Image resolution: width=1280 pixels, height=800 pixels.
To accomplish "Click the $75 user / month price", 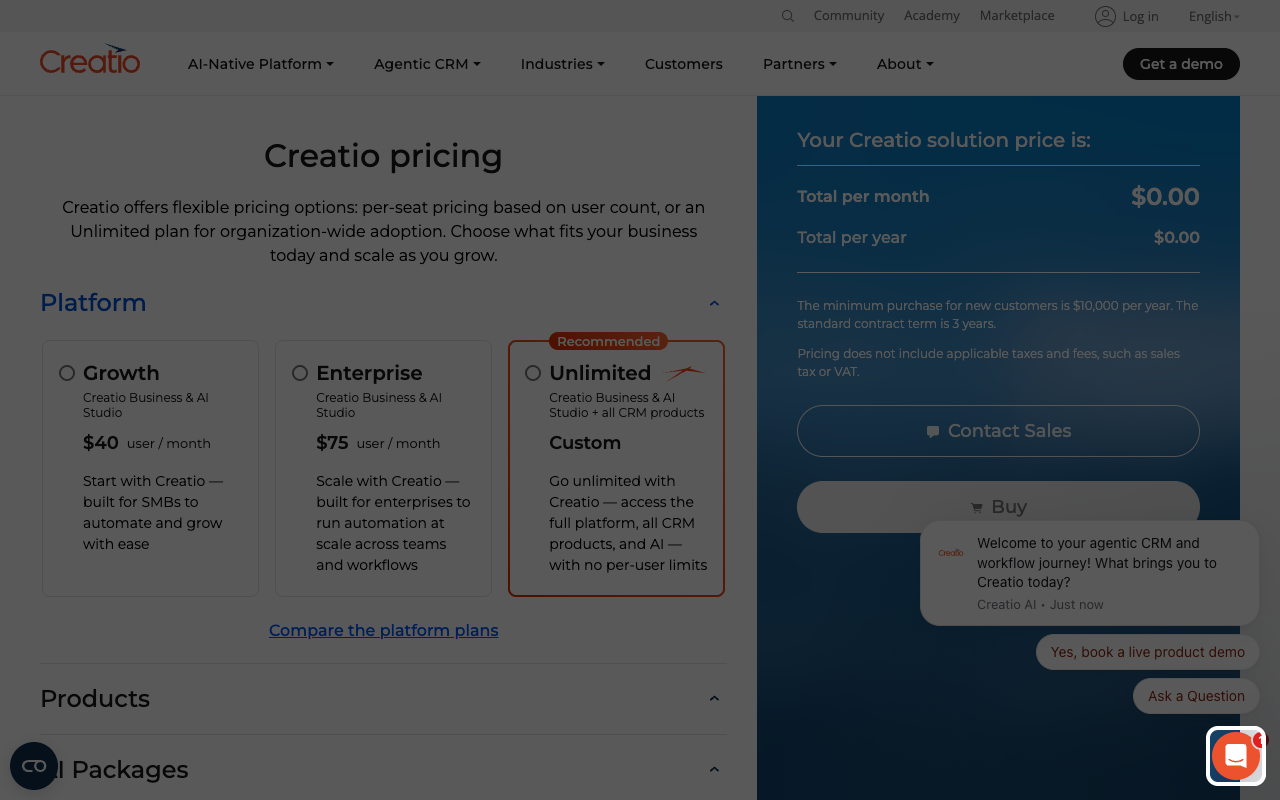I will [x=378, y=443].
